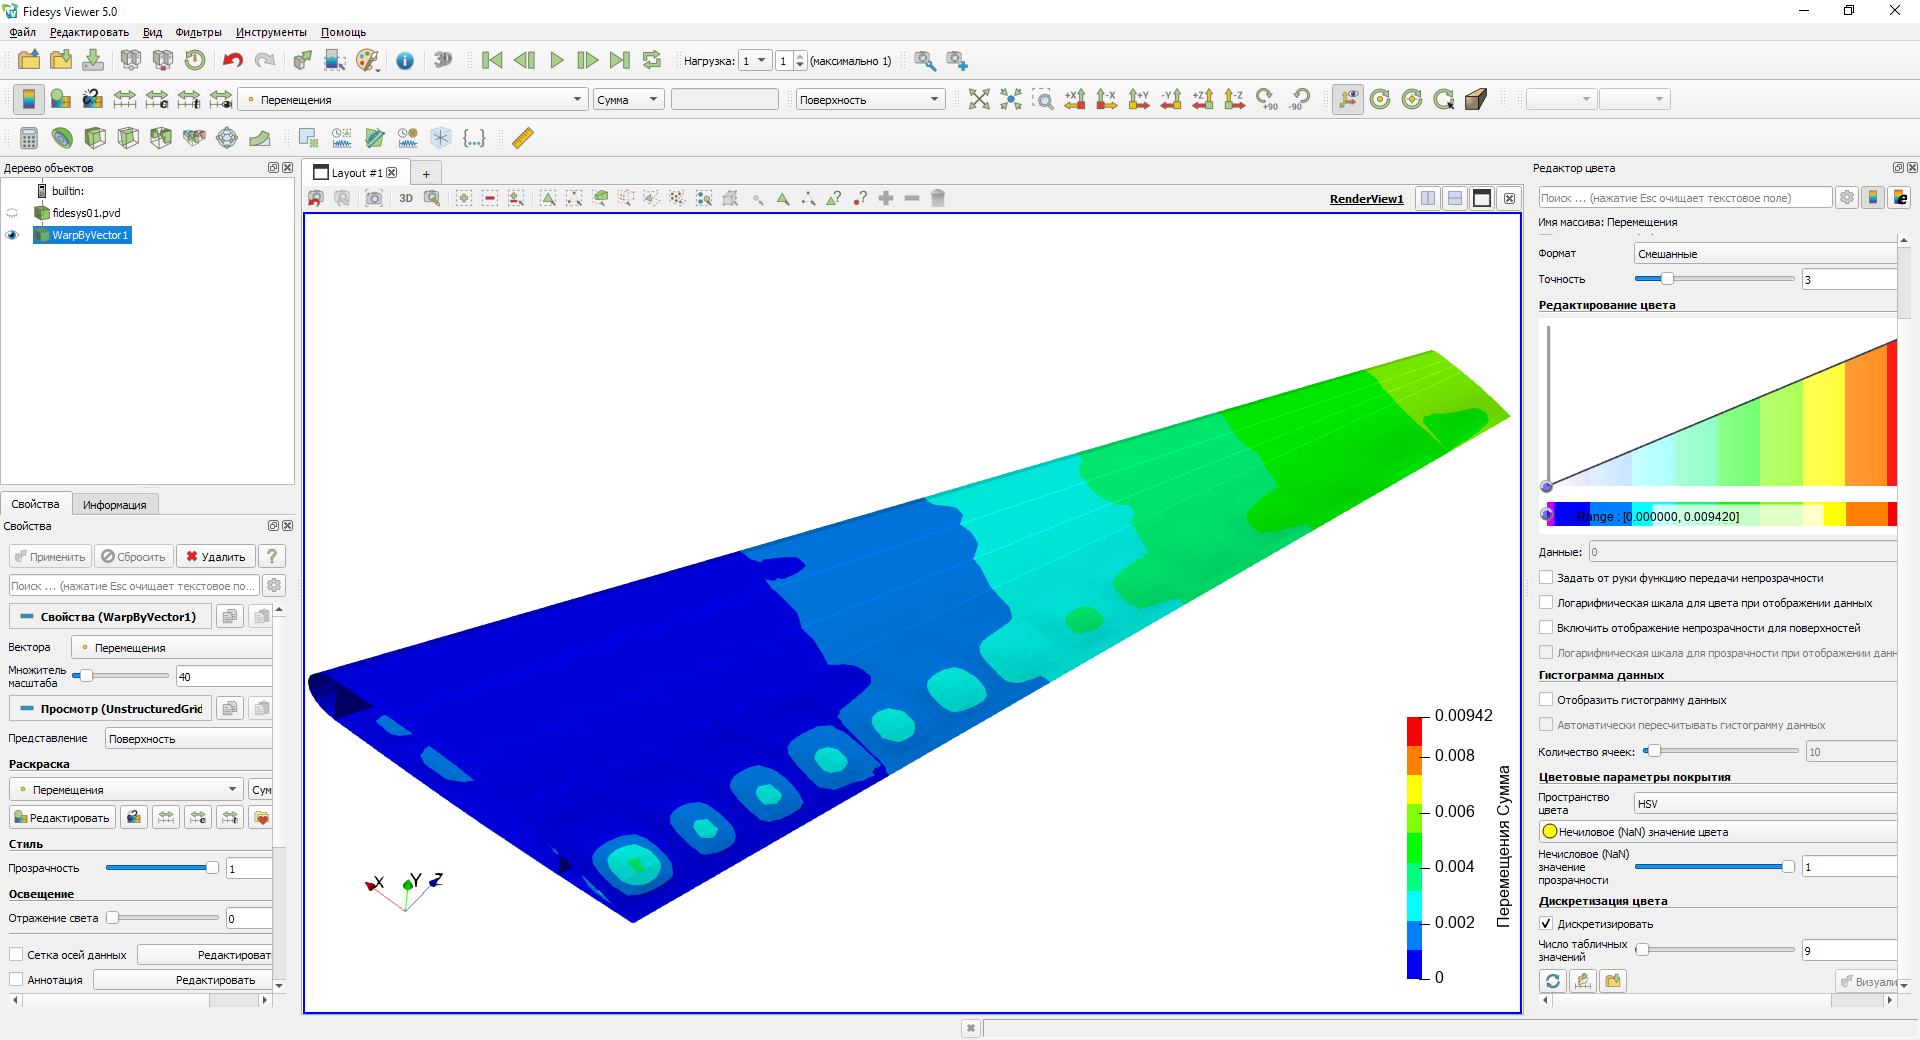1920x1040 pixels.
Task: Set view direction to -X
Action: [x=1107, y=99]
